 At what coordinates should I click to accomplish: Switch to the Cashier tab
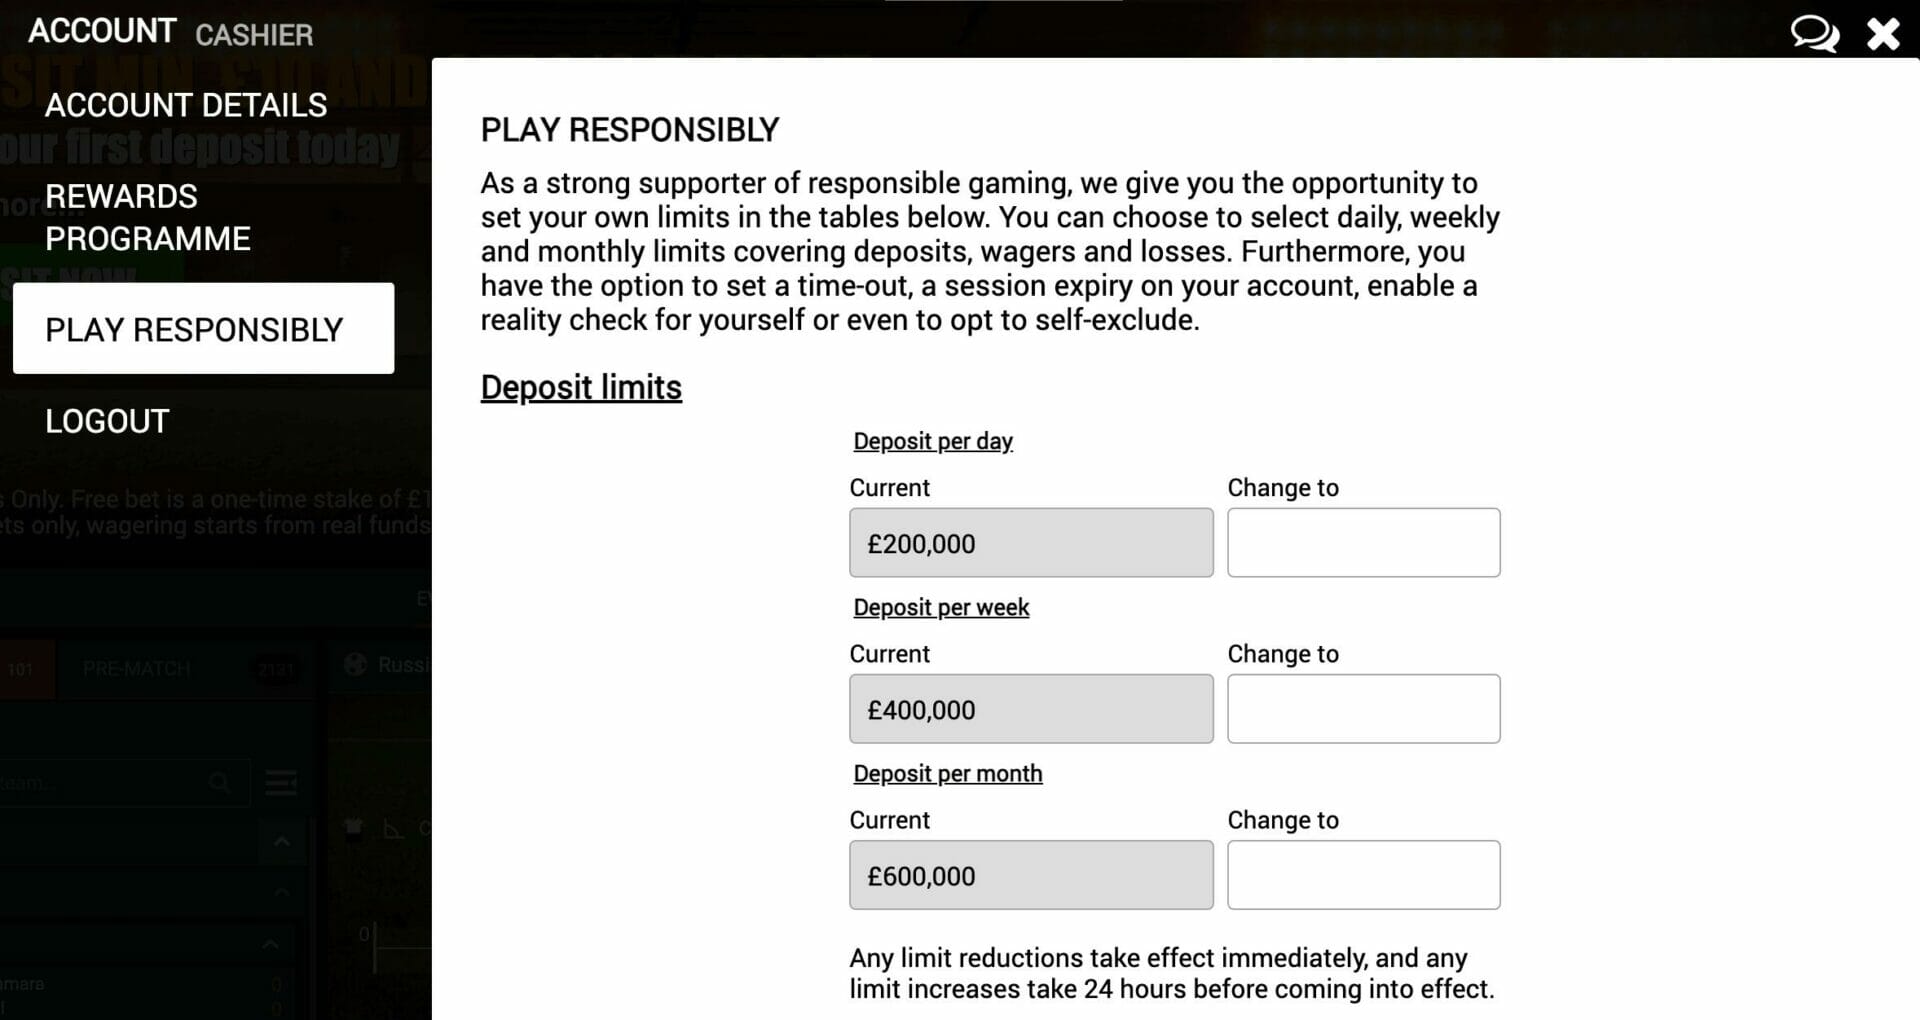[254, 35]
